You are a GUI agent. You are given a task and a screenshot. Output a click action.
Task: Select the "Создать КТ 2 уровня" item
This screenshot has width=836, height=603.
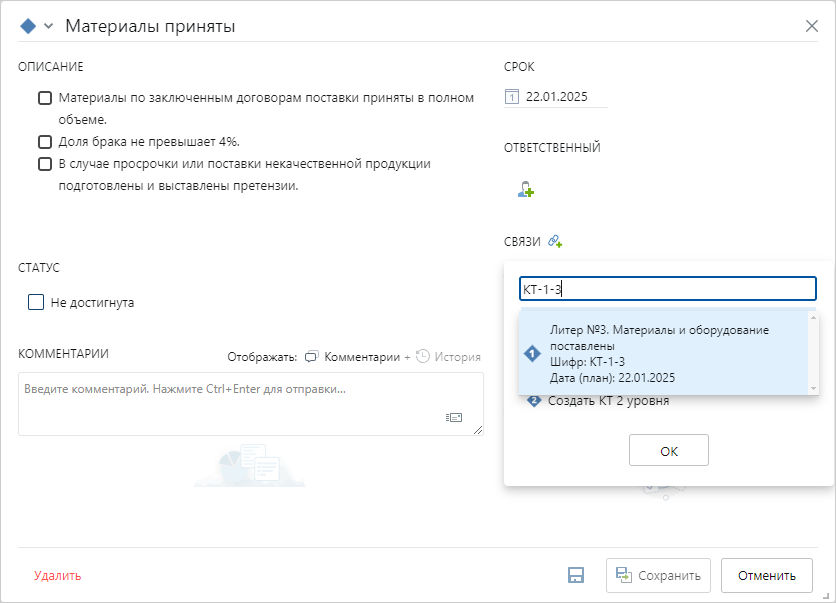tap(608, 401)
